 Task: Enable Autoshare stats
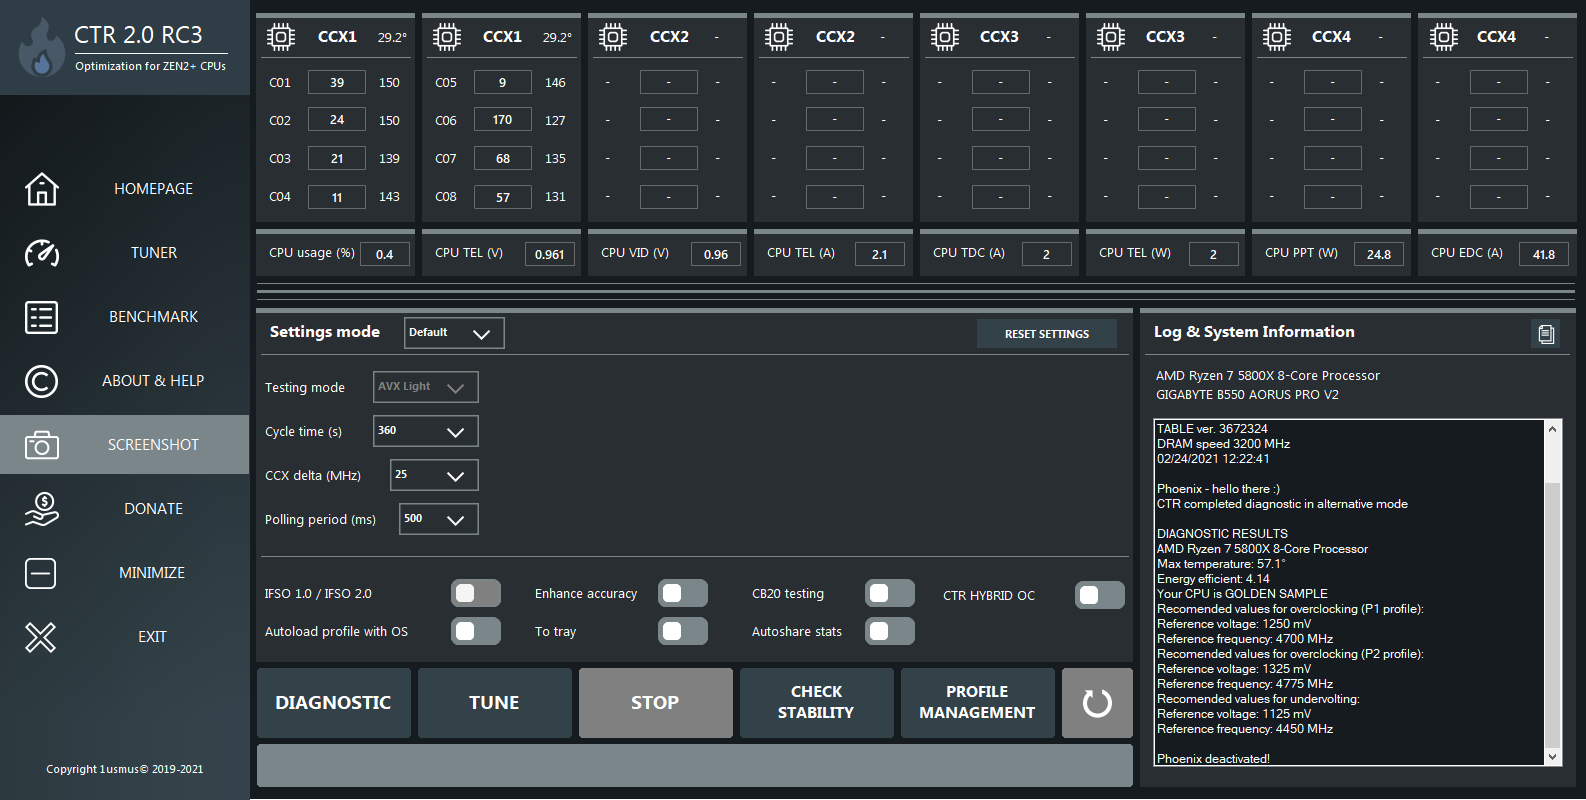890,632
